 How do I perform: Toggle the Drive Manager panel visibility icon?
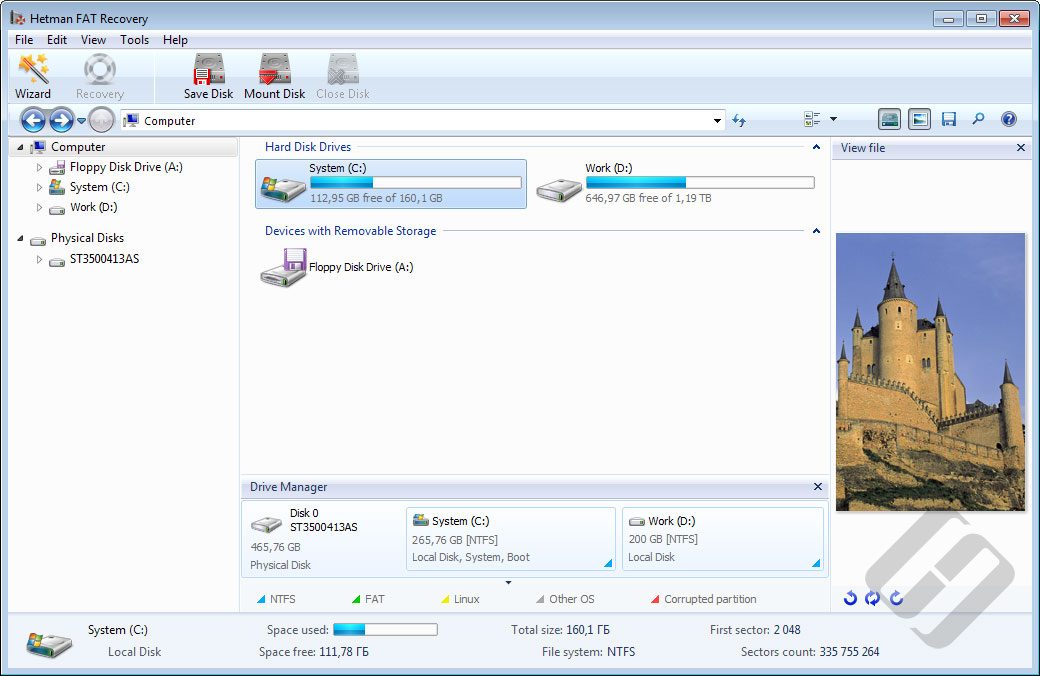click(889, 119)
